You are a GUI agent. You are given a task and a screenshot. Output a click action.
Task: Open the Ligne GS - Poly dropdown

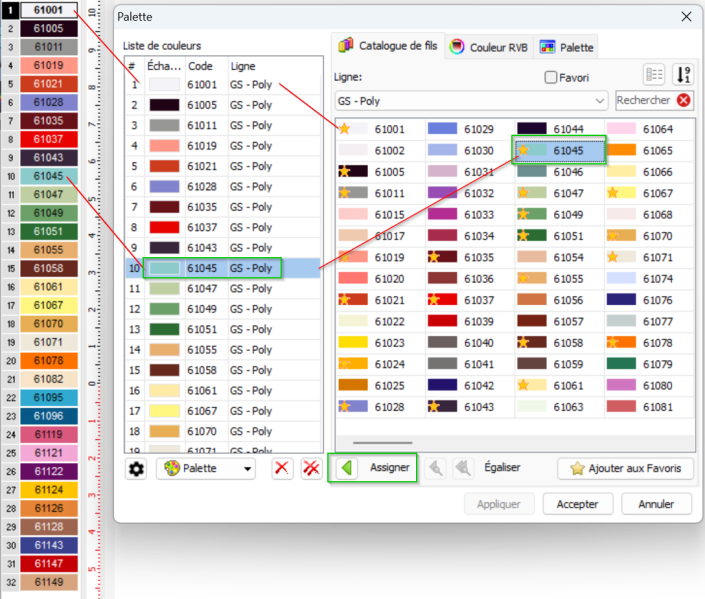tap(471, 101)
